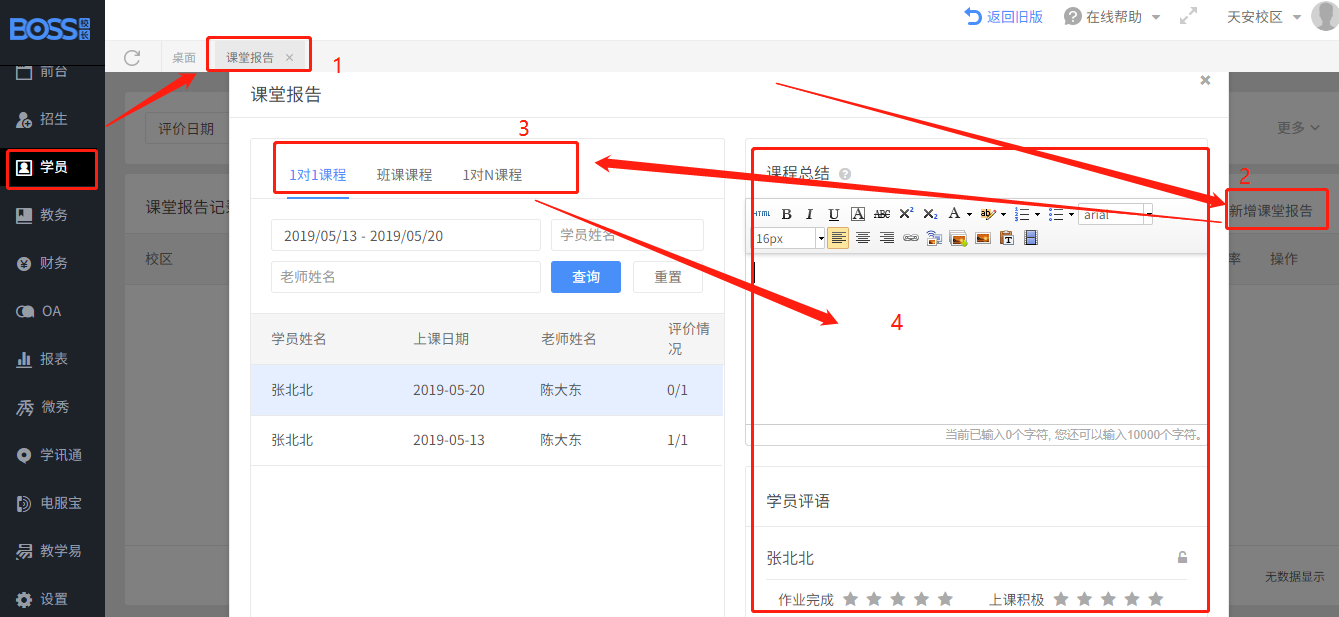Apply underline formatting in editor
Image resolution: width=1339 pixels, height=617 pixels.
pos(834,214)
